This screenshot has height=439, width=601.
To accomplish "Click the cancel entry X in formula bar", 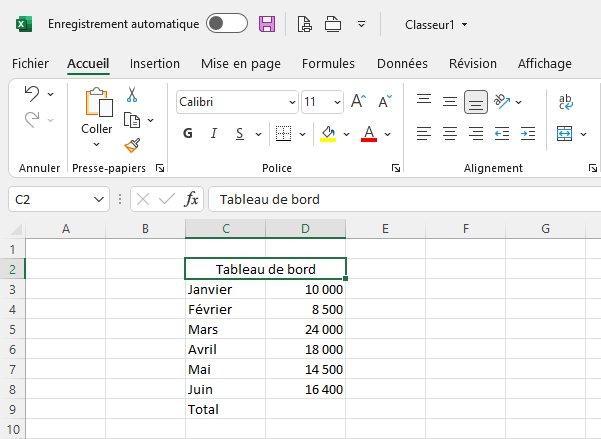I will pyautogui.click(x=143, y=199).
